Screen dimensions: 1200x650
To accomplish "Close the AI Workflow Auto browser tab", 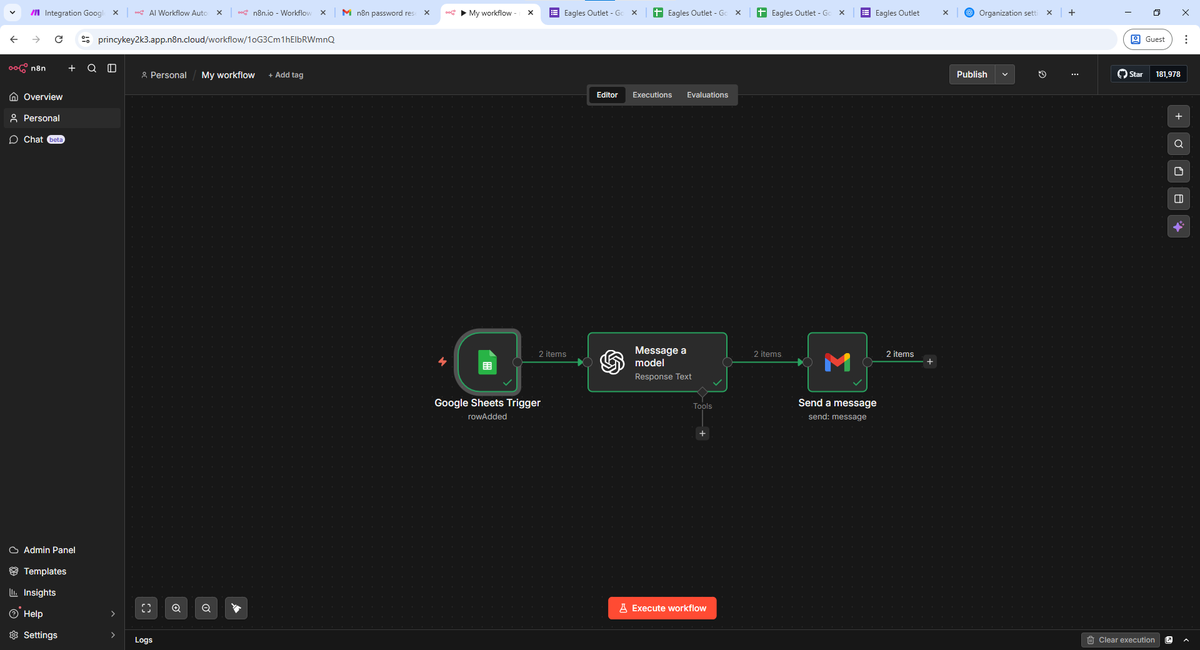I will pos(220,13).
